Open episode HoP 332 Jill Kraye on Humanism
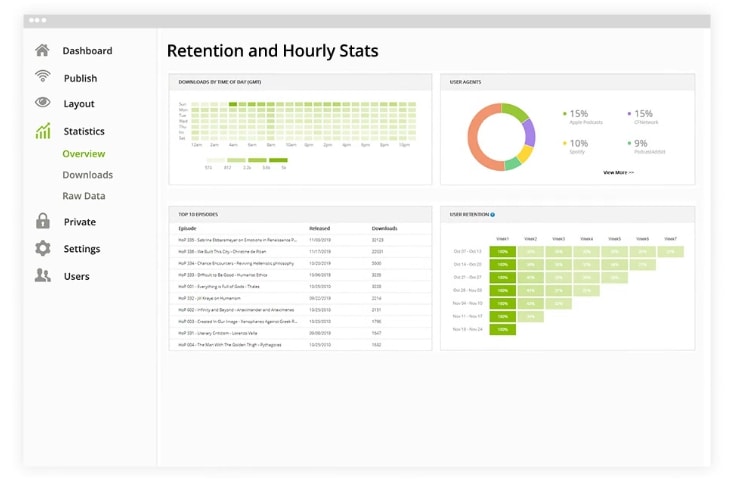 click(300, 298)
